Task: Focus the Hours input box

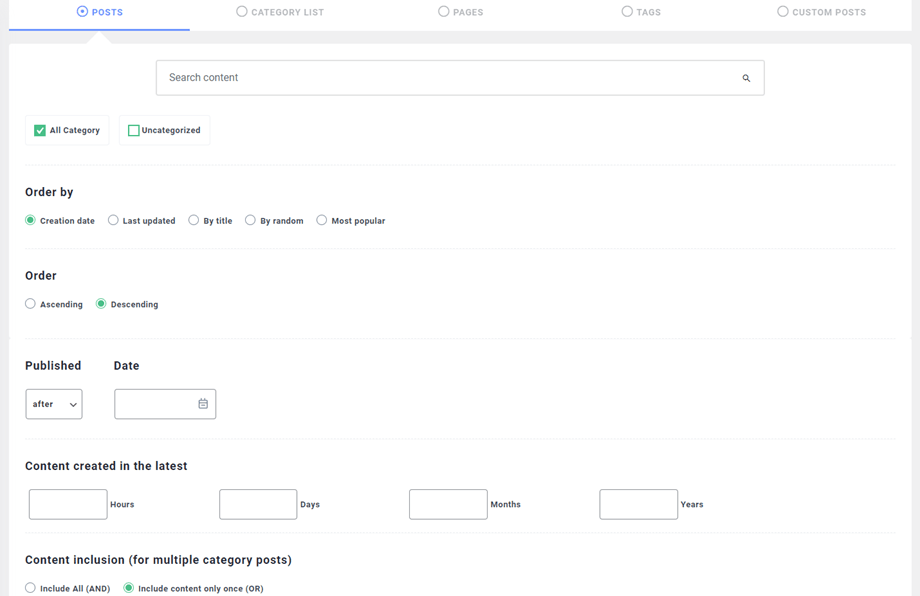Action: 68,505
